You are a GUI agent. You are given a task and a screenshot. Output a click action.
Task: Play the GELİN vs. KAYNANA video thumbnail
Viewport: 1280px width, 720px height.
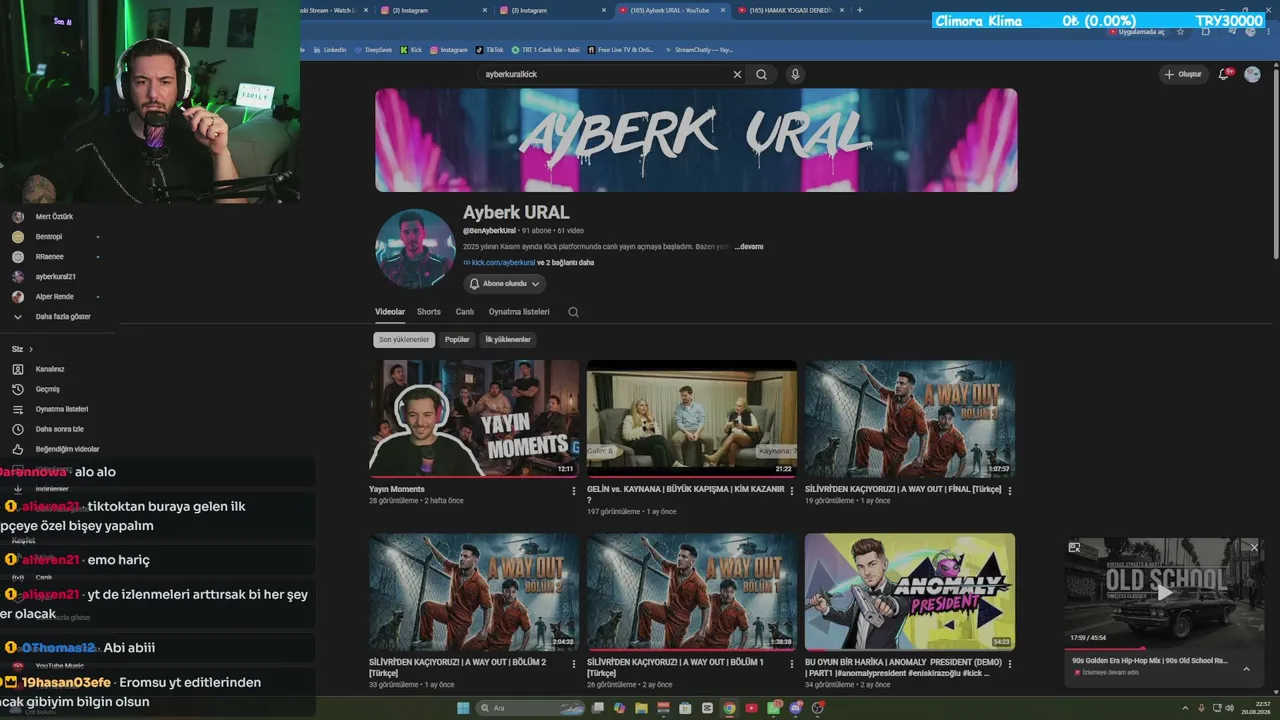tap(692, 419)
